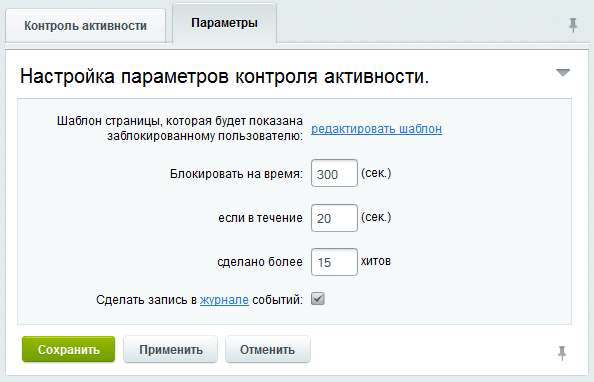Viewport: 594px width, 382px height.
Task: Click the Применить button
Action: tap(170, 349)
